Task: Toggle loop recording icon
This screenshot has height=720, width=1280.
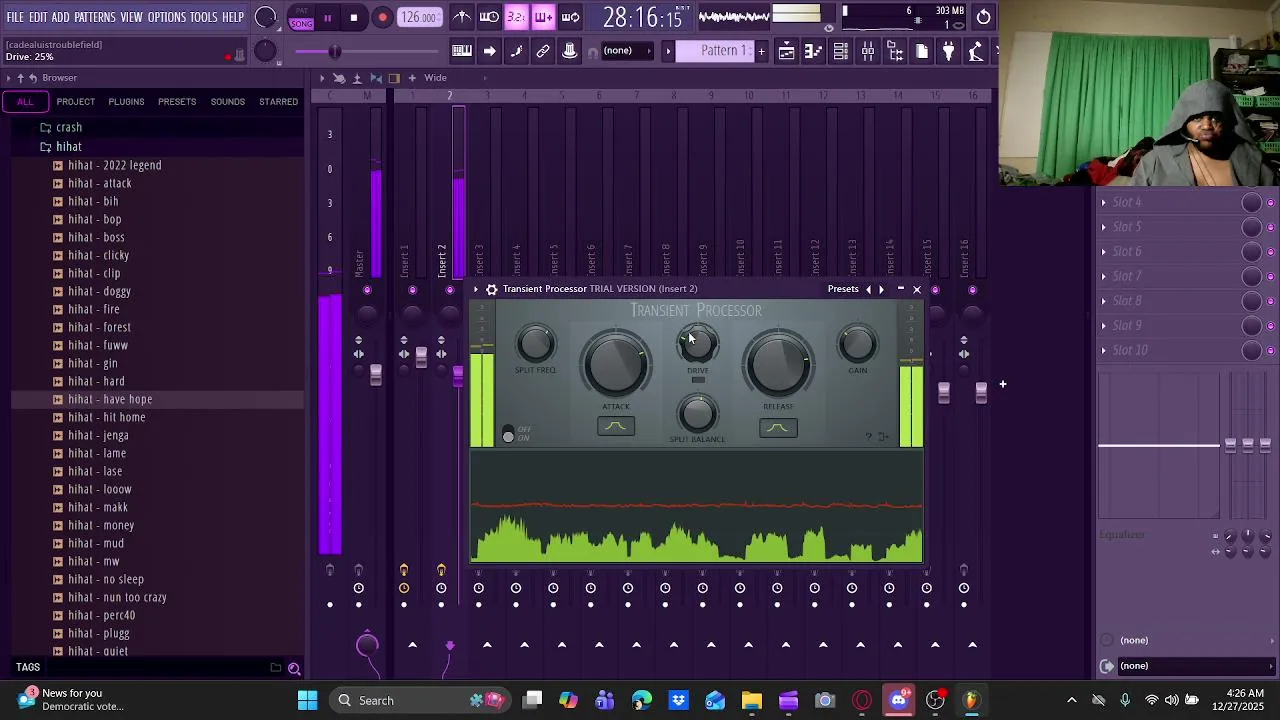Action: [x=570, y=17]
